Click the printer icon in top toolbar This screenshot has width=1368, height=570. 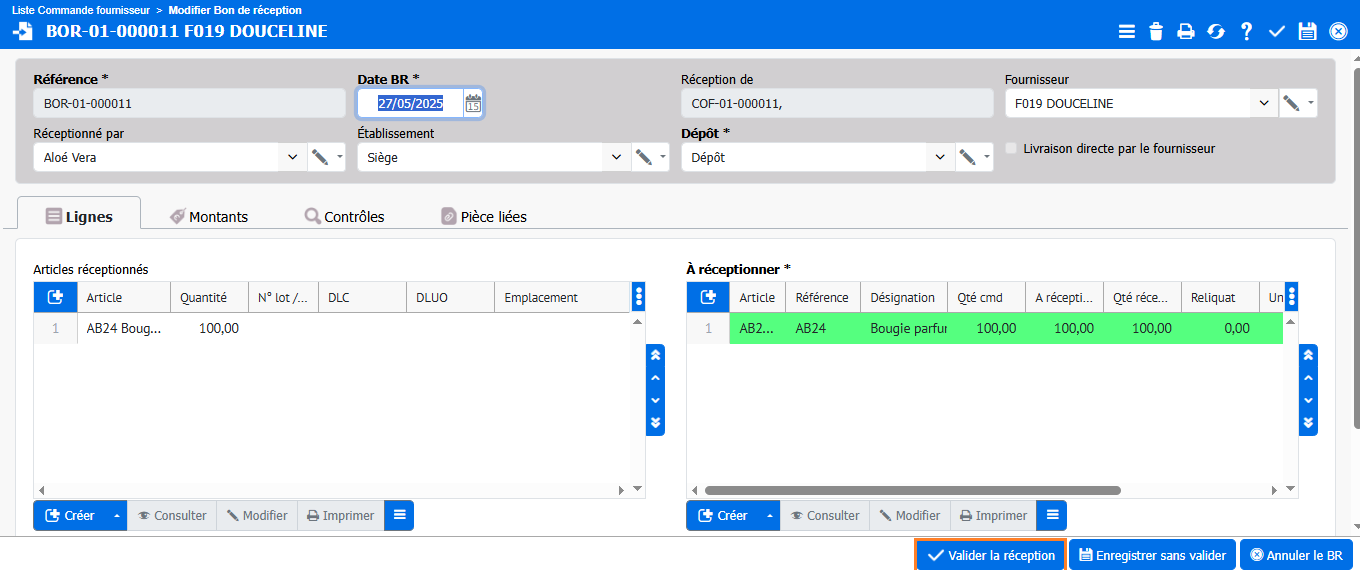[1186, 31]
